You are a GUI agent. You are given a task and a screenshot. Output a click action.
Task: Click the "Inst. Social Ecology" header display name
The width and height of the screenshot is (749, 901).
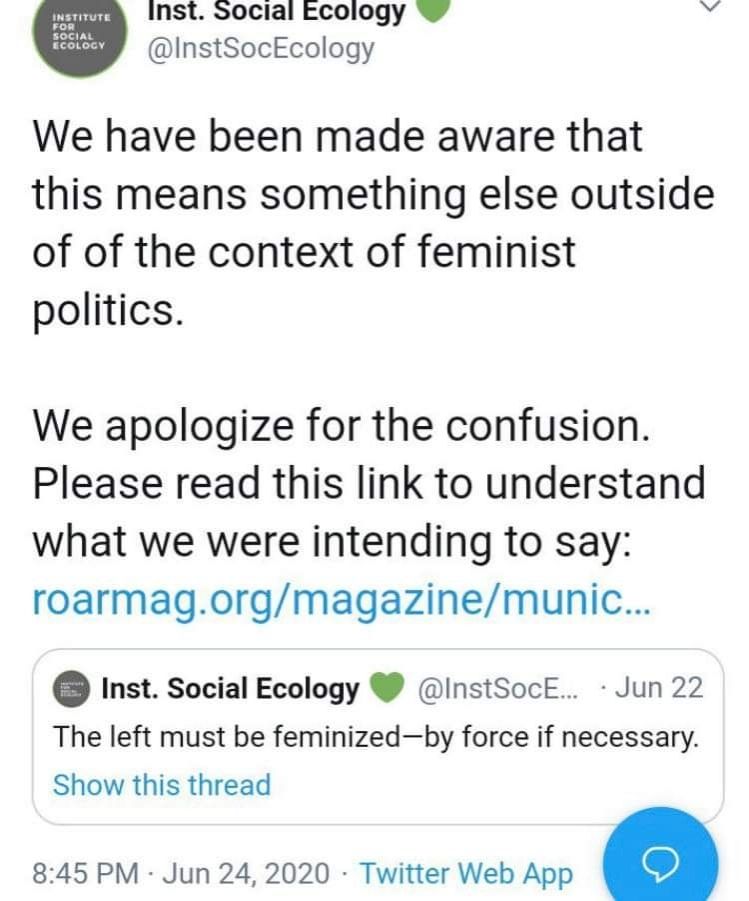[x=277, y=11]
